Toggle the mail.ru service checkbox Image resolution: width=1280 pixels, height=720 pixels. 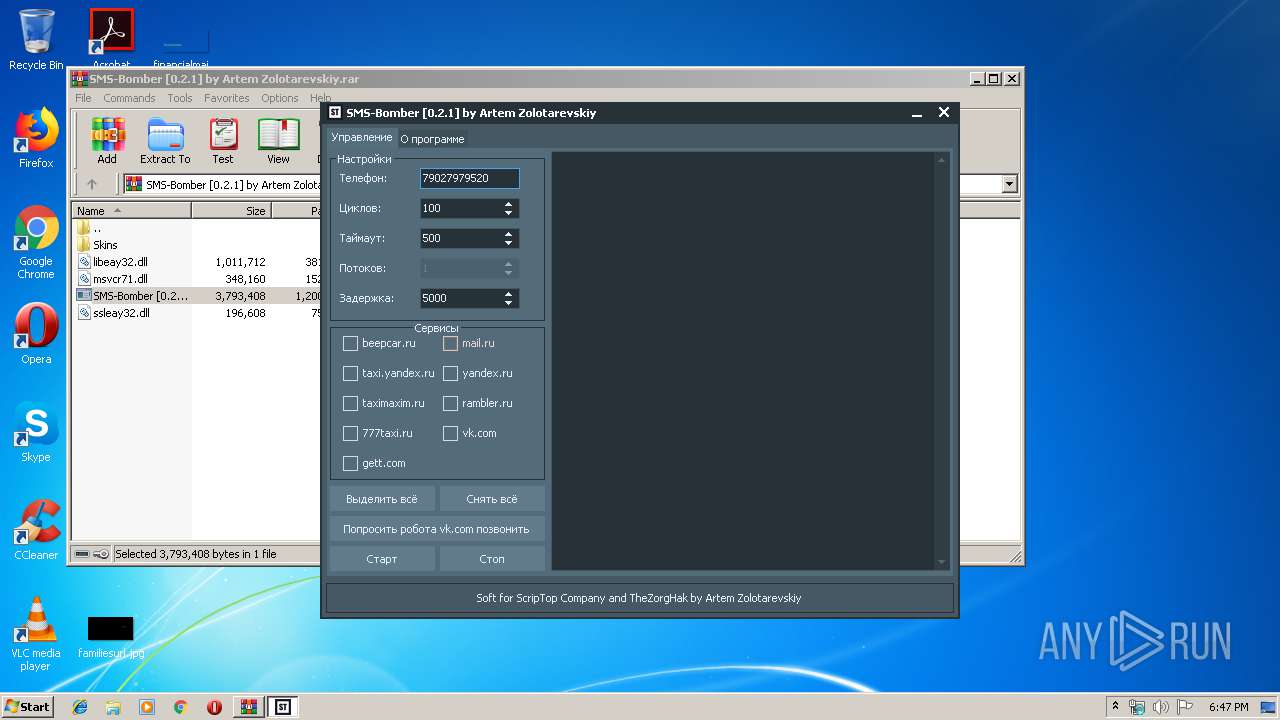click(x=450, y=343)
